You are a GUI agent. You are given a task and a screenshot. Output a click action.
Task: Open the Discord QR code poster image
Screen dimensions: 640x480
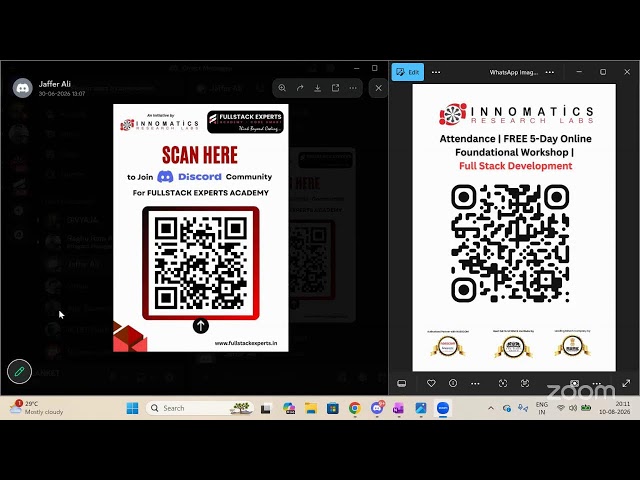(200, 228)
